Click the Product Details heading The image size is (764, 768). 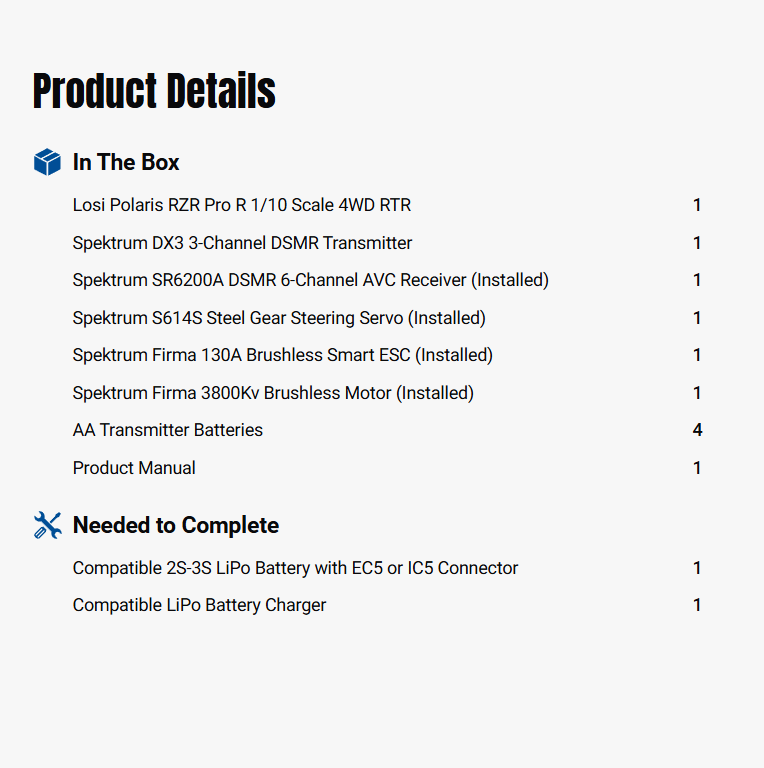click(x=154, y=91)
